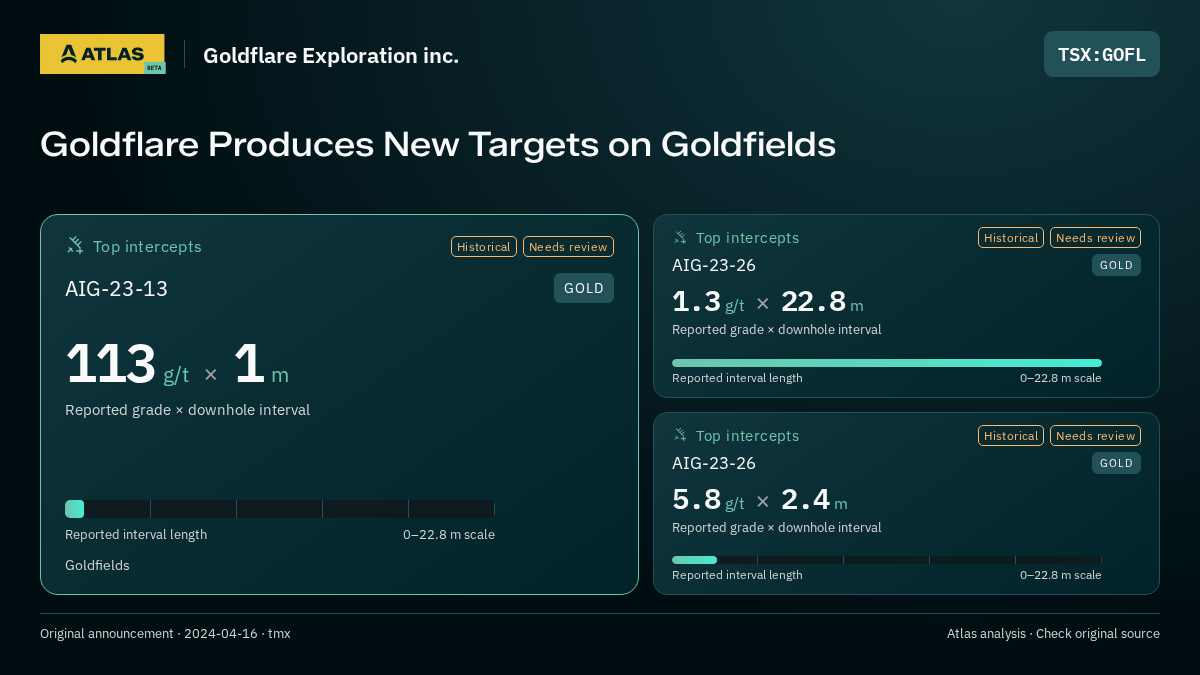Click the headline Goldflare Produces New Targets on Goldfields
The height and width of the screenshot is (675, 1200).
(438, 145)
